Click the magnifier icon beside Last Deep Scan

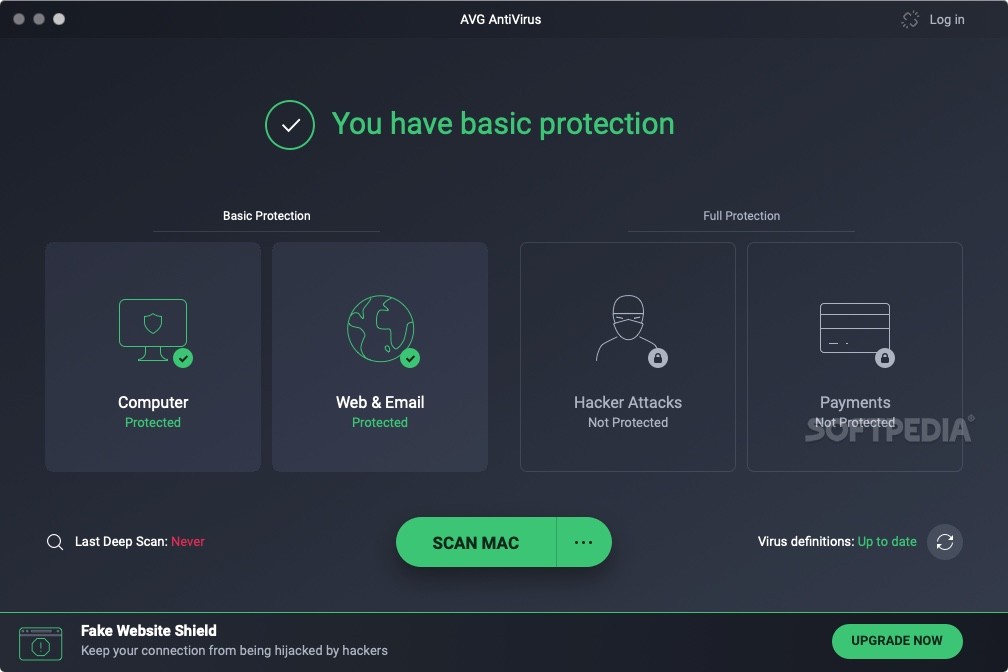(55, 542)
